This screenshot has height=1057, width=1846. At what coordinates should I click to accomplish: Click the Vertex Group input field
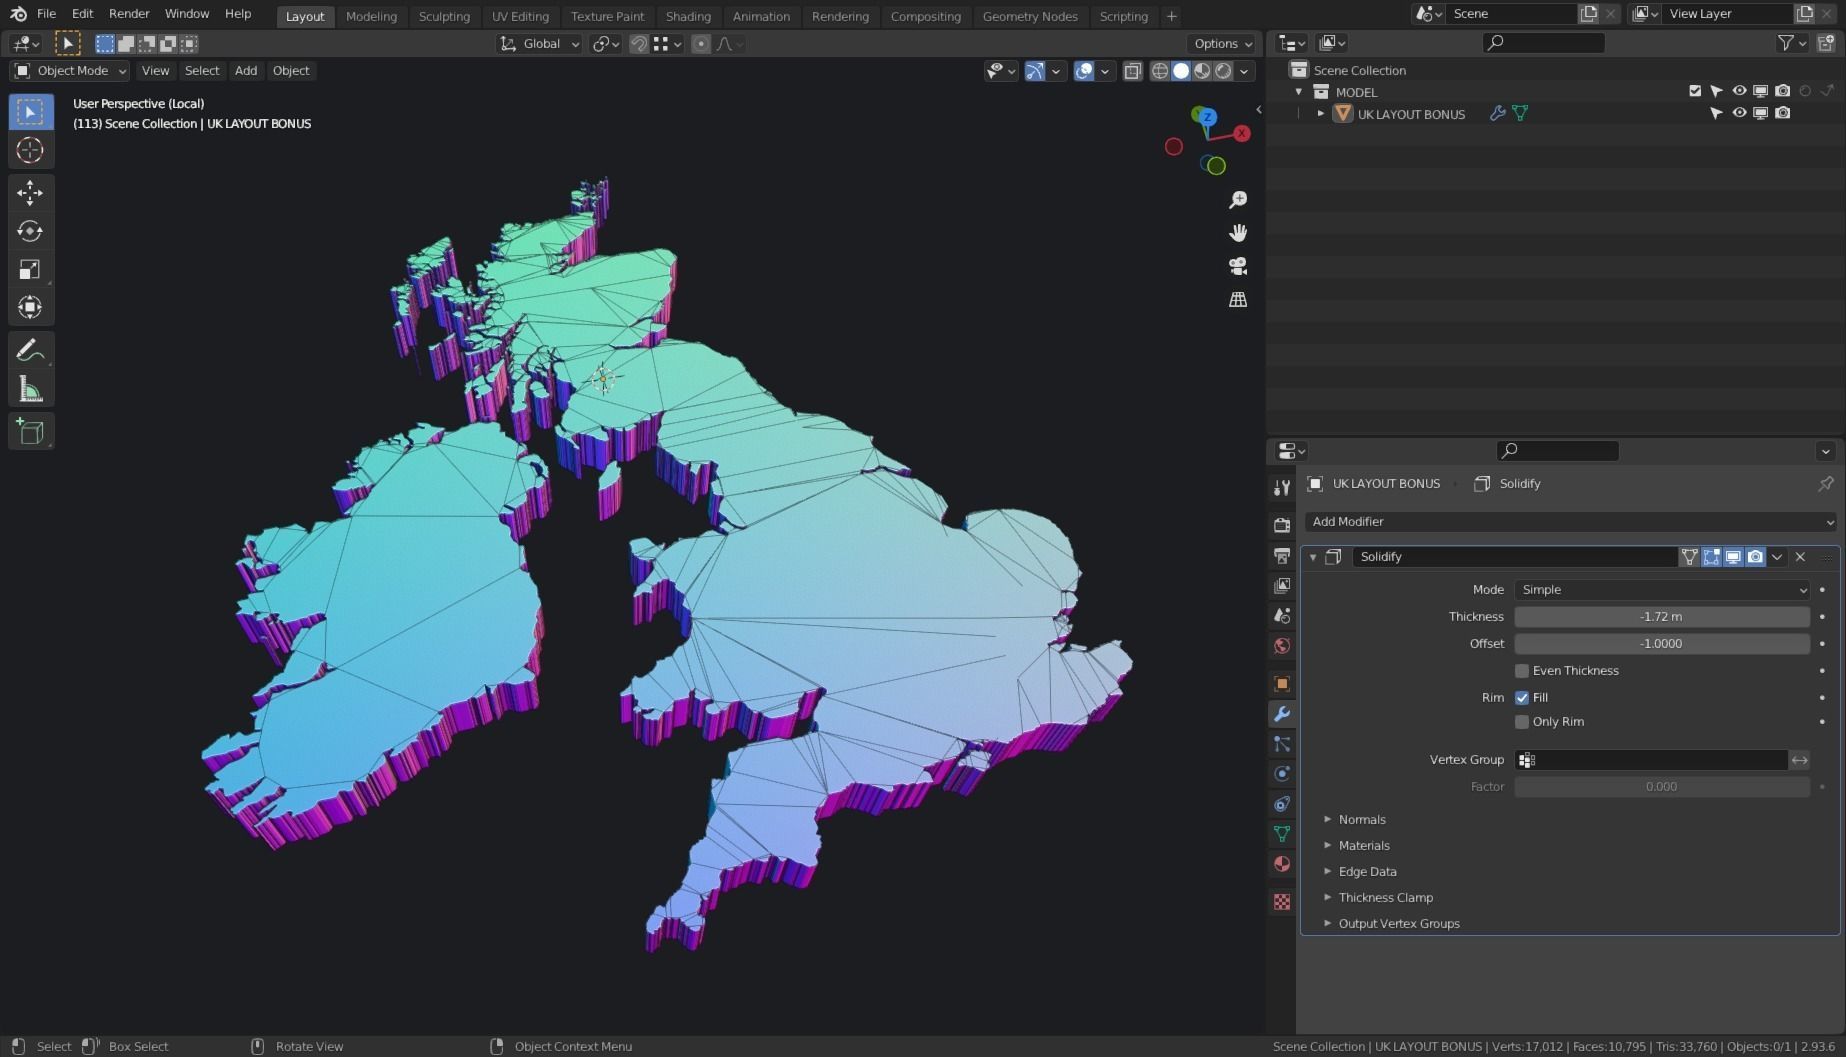1651,760
